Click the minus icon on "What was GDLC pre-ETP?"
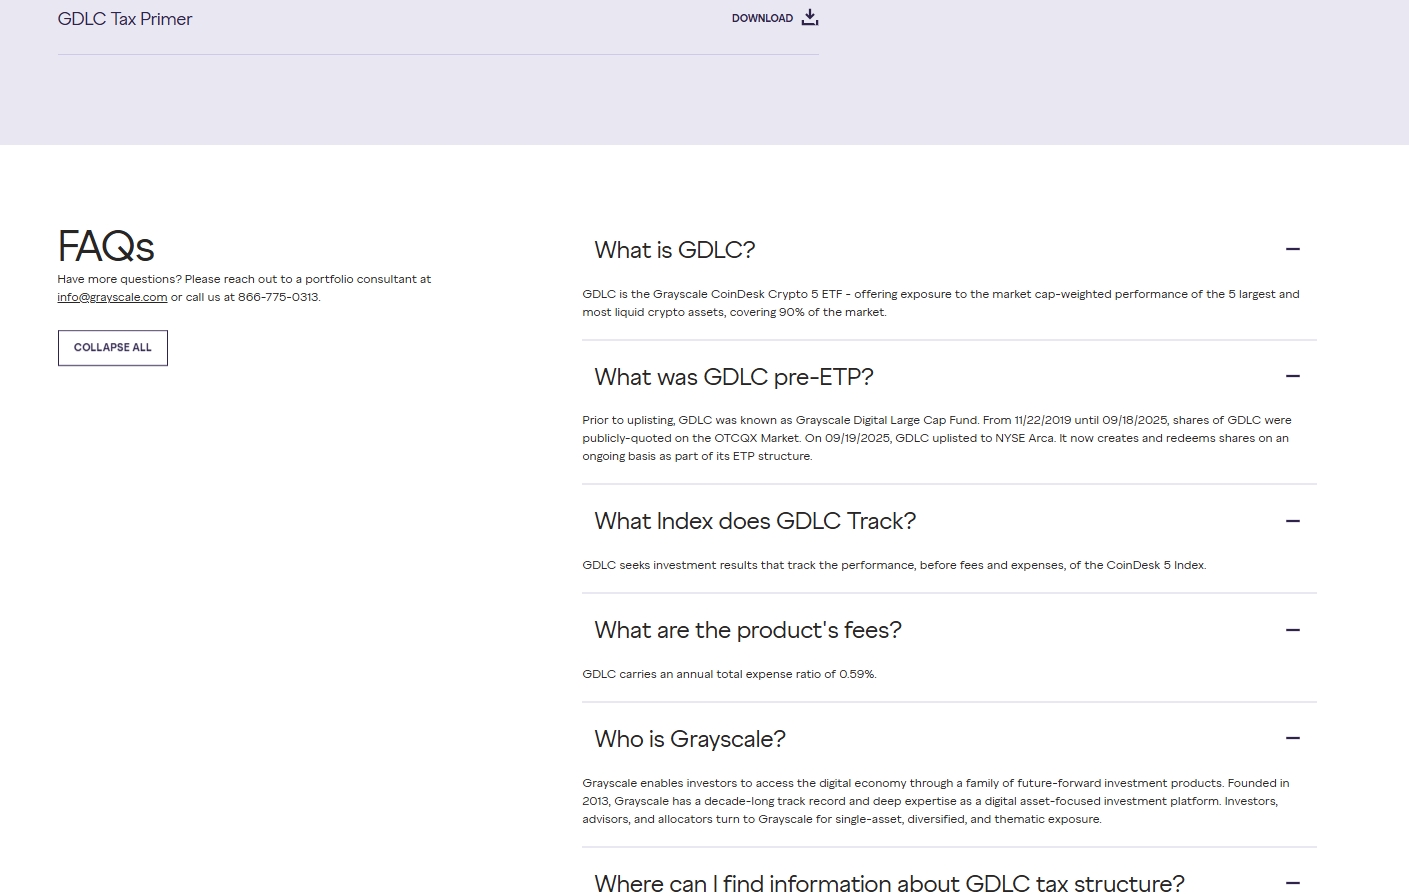1409x896 pixels. click(1292, 376)
